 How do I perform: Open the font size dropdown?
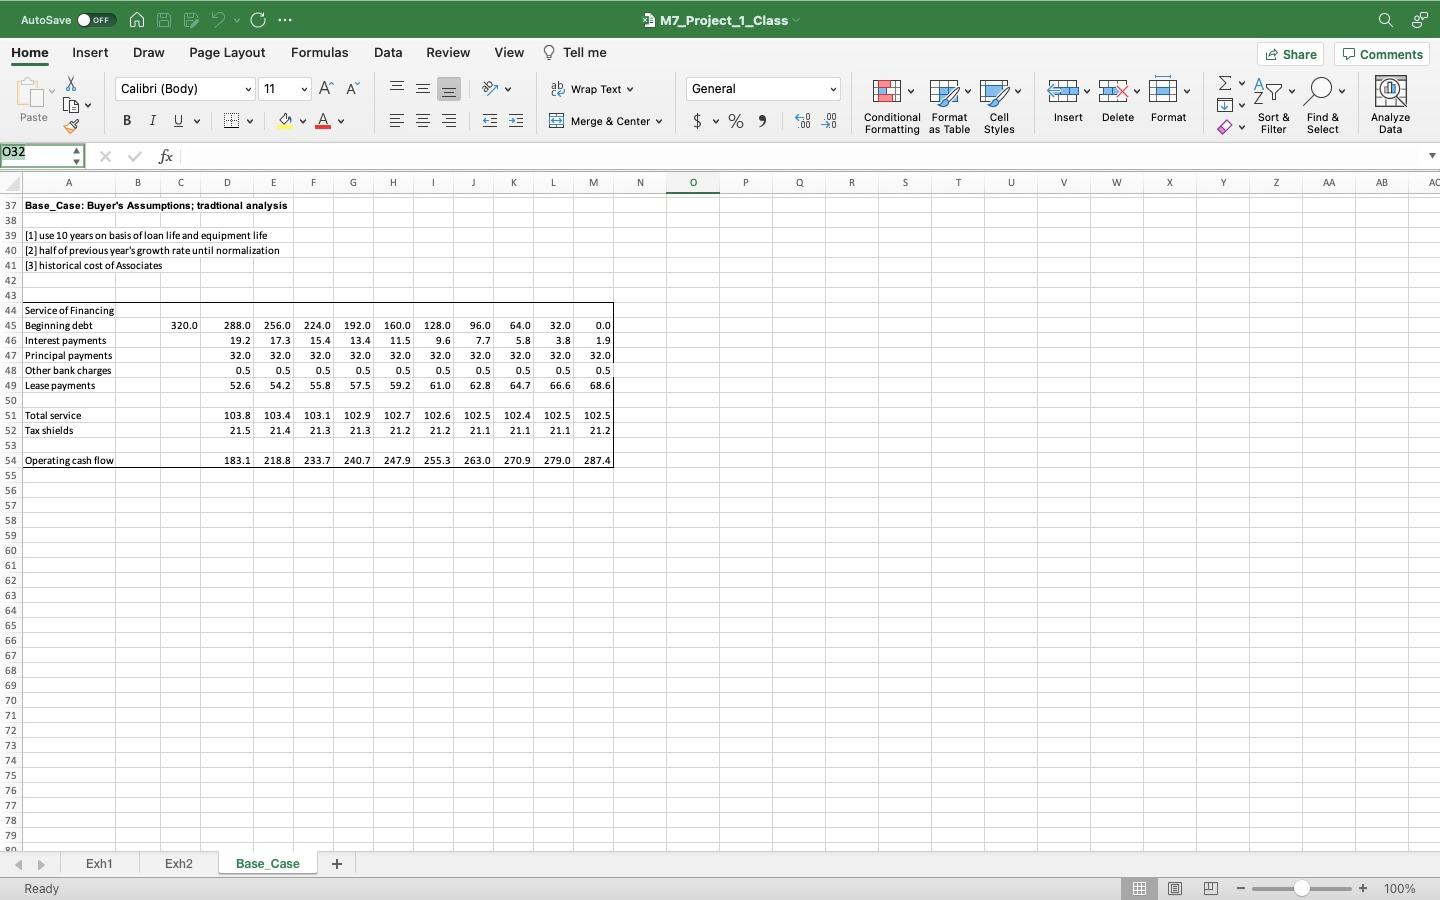coord(302,89)
